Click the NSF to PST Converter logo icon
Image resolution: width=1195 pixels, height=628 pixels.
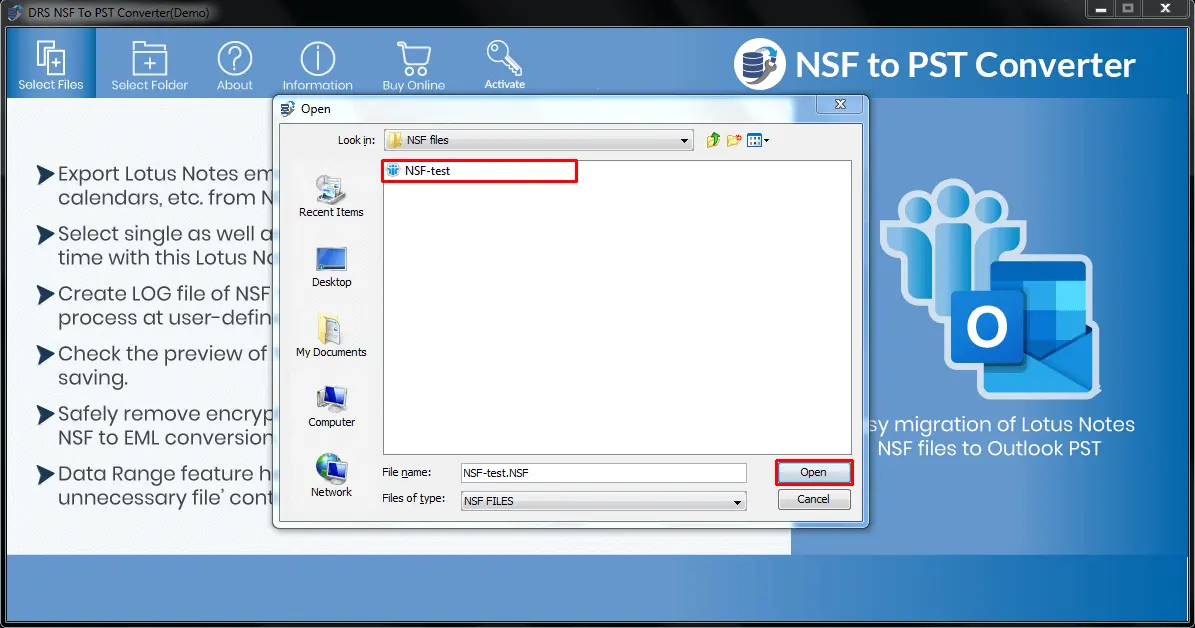(x=759, y=64)
